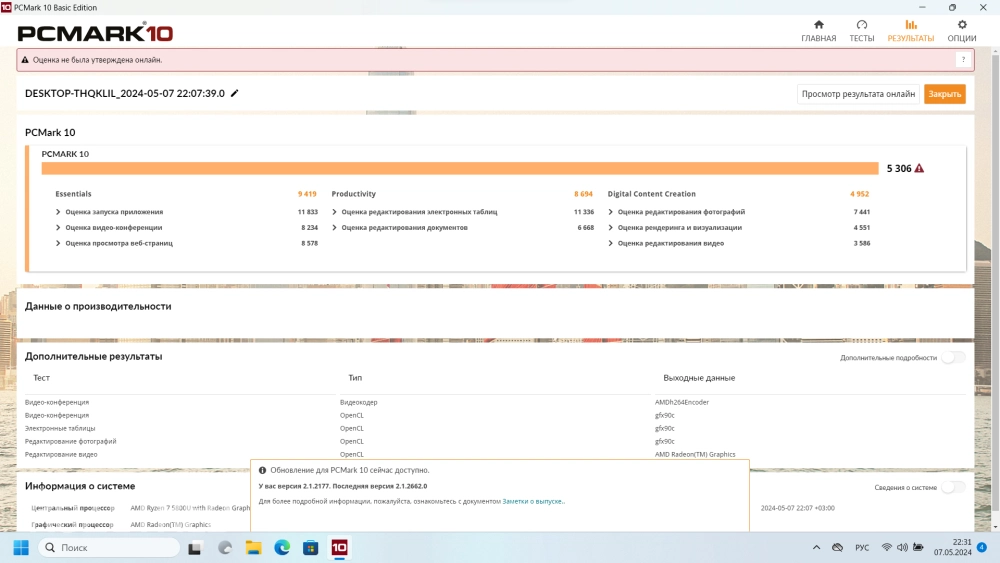Click the pencil icon to rename result
Viewport: 1000px width, 563px height.
tap(235, 93)
